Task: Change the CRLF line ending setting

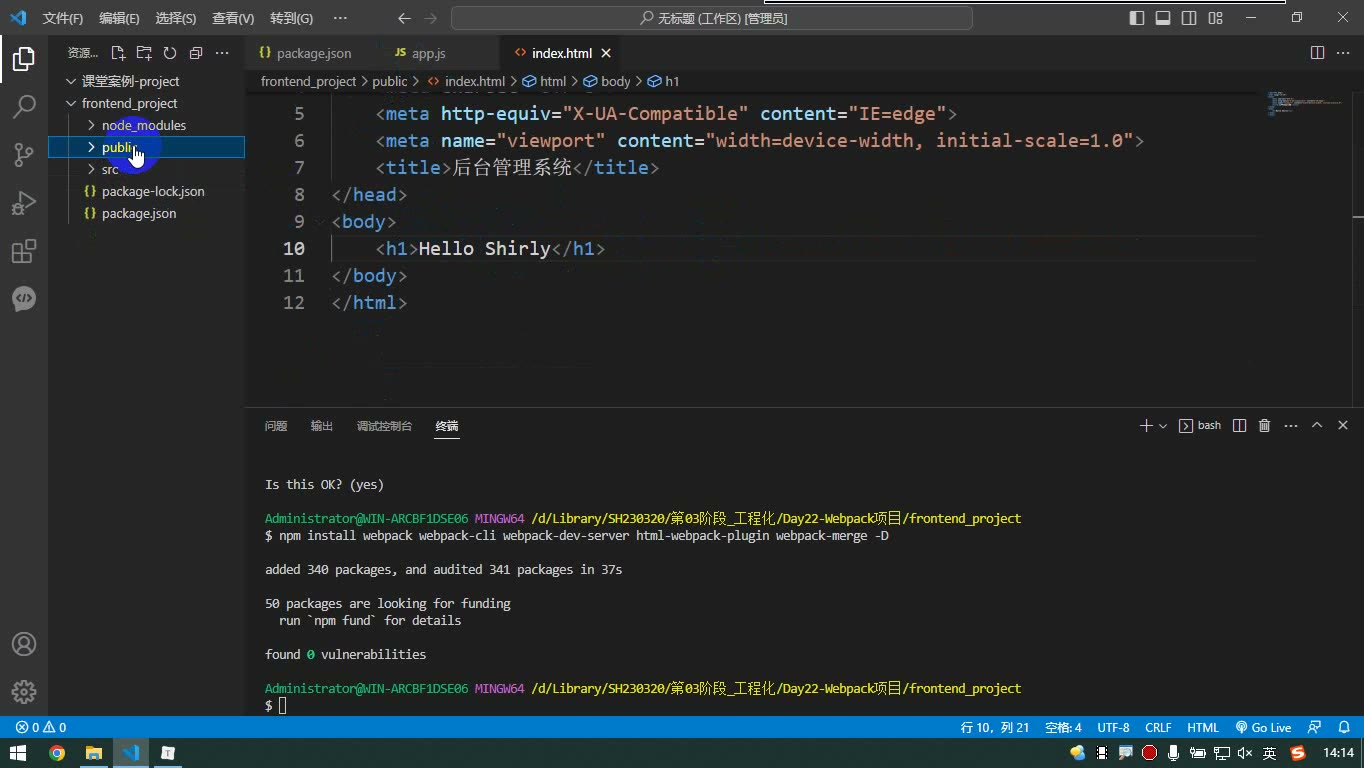Action: click(1158, 728)
